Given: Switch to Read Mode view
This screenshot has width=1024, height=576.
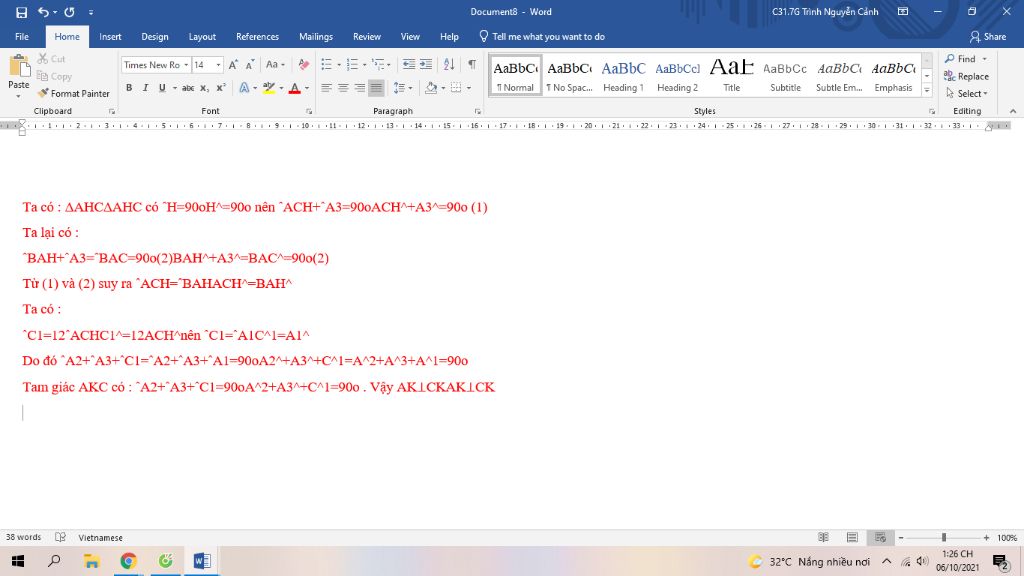Looking at the screenshot, I should pyautogui.click(x=823, y=537).
